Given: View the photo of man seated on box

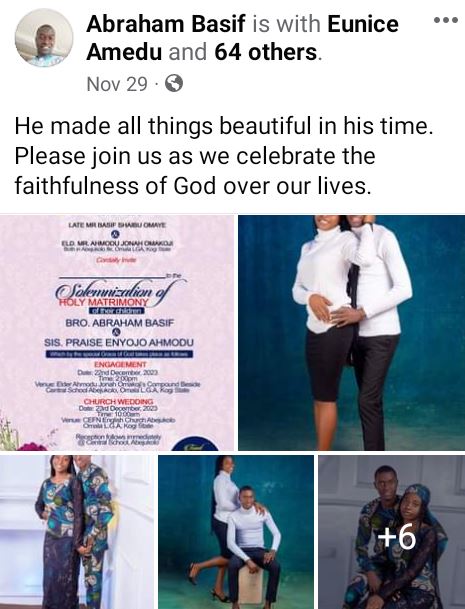Looking at the screenshot, I should coord(236,532).
